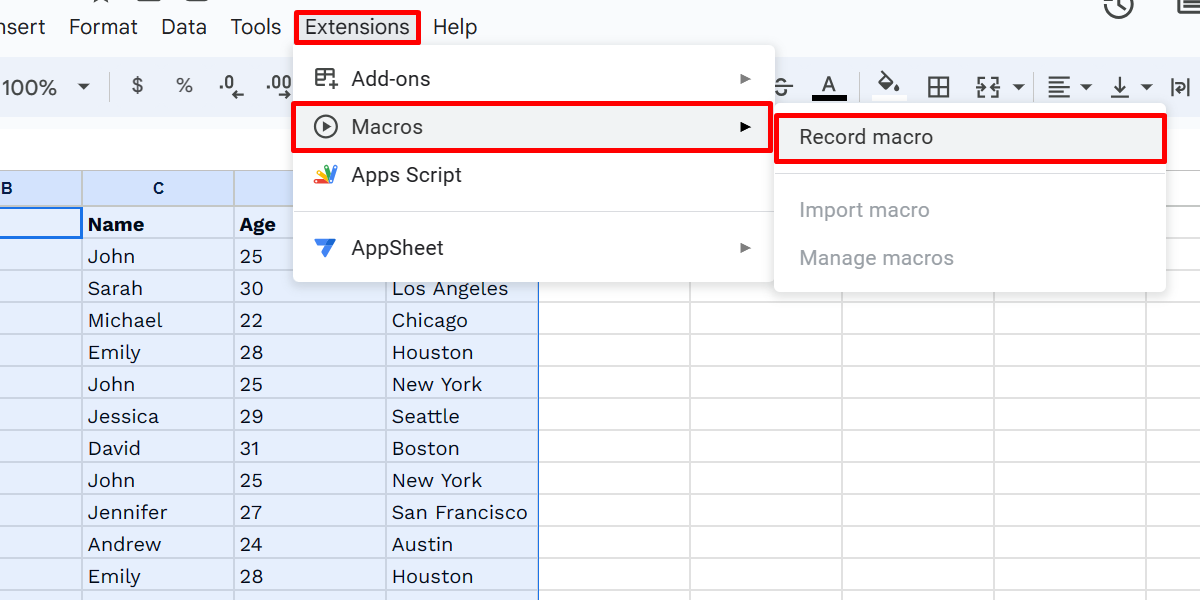The width and height of the screenshot is (1200, 600).
Task: Select the text color tool
Action: 828,87
